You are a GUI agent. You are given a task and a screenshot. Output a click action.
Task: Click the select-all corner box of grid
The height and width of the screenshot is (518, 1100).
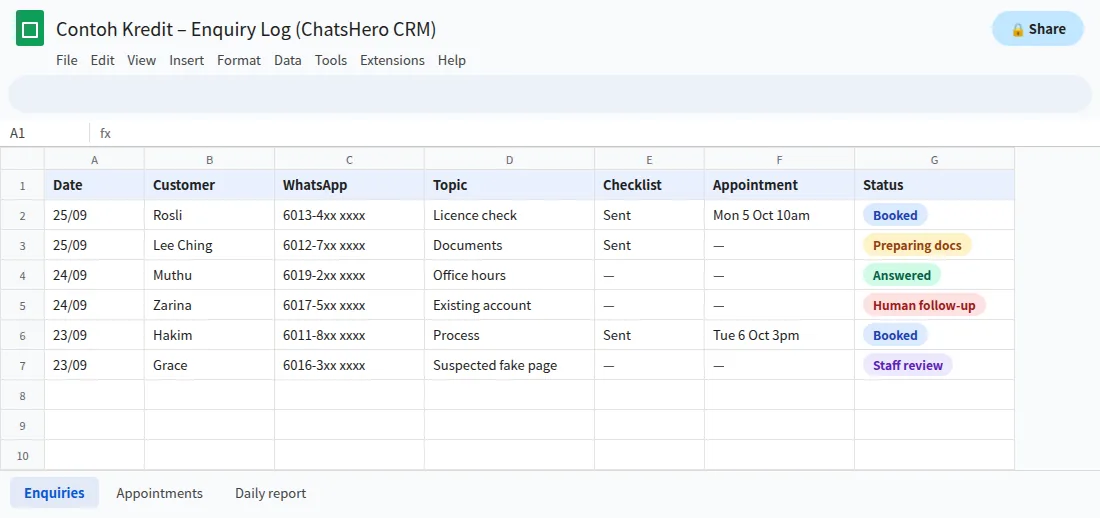(x=22, y=159)
